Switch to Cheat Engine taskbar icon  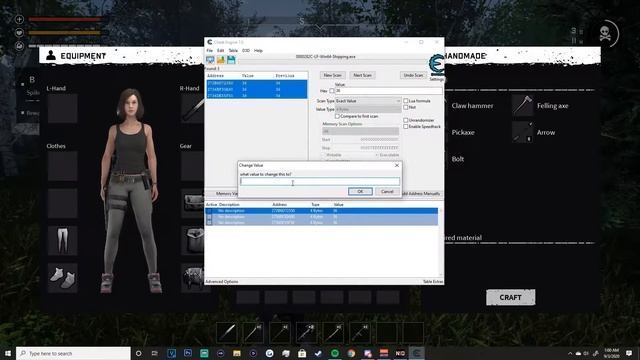(x=417, y=353)
